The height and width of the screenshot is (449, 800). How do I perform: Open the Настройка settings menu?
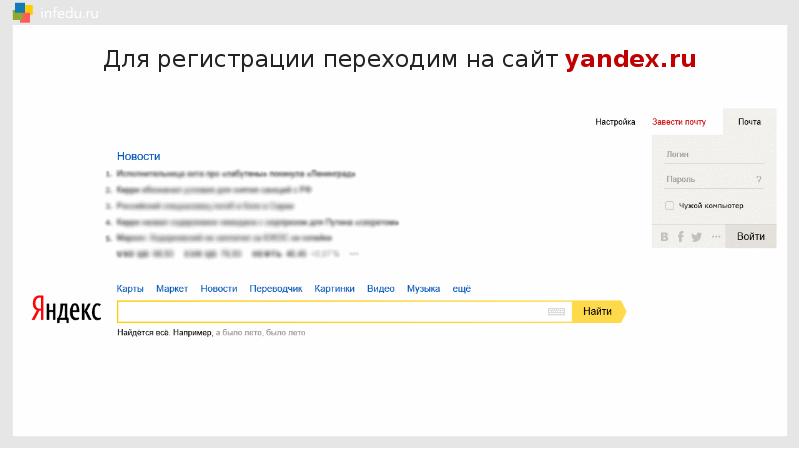[x=615, y=122]
